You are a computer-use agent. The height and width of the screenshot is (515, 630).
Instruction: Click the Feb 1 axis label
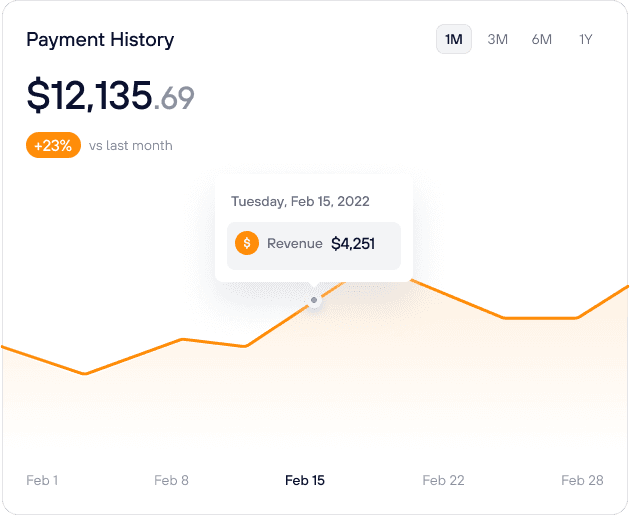42,480
